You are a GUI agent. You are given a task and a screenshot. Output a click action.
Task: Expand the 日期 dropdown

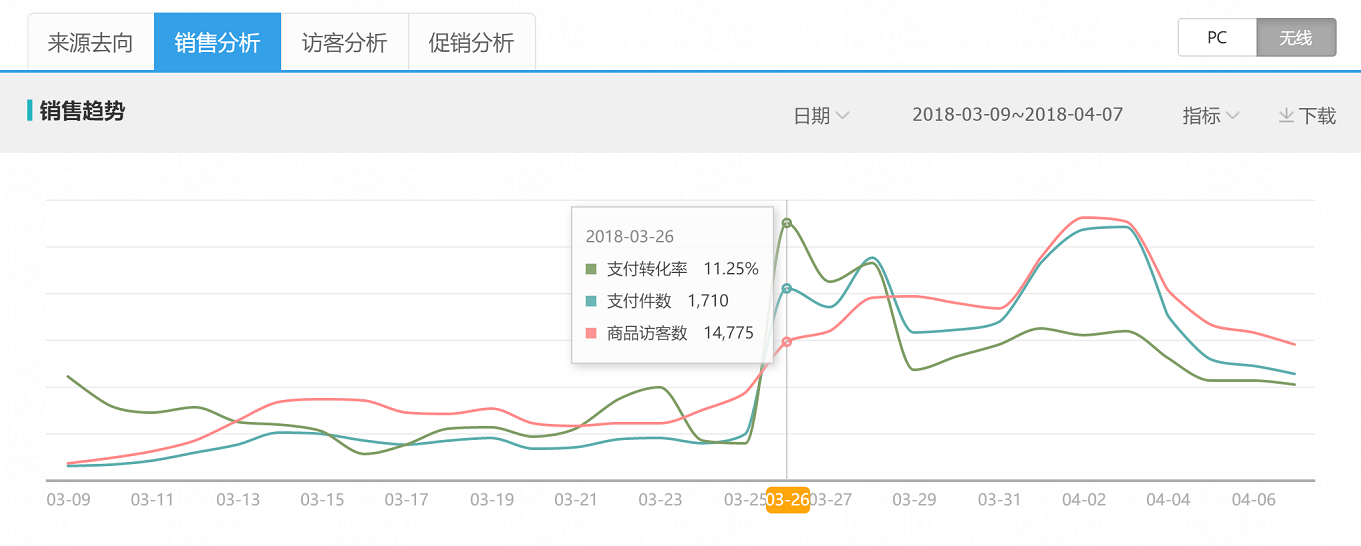pos(822,115)
